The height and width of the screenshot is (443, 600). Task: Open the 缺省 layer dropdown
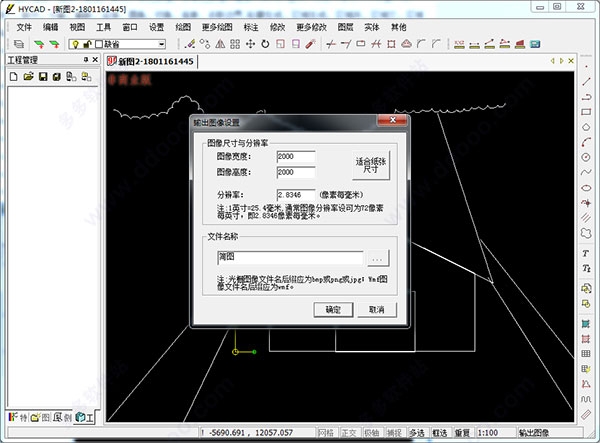(x=162, y=44)
